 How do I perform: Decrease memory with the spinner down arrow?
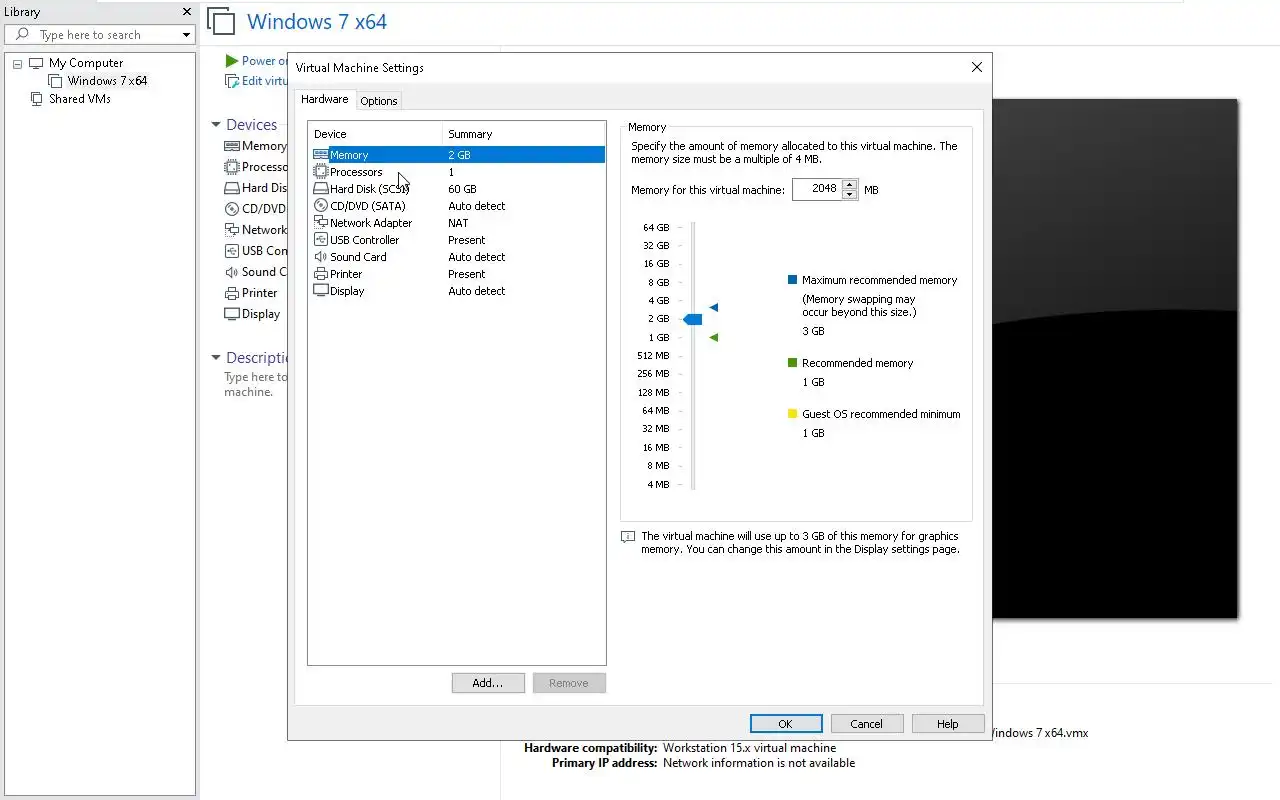tap(850, 194)
